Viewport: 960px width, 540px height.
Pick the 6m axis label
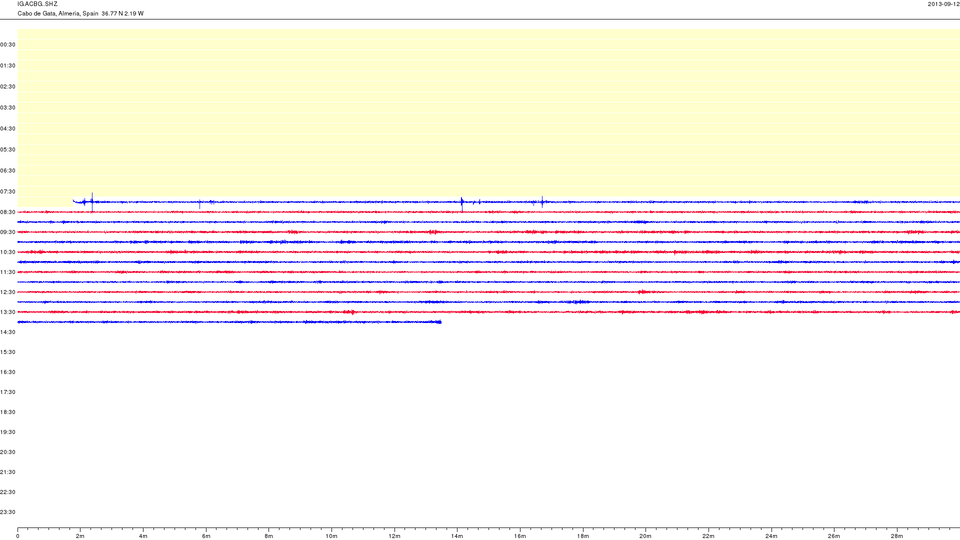point(206,536)
